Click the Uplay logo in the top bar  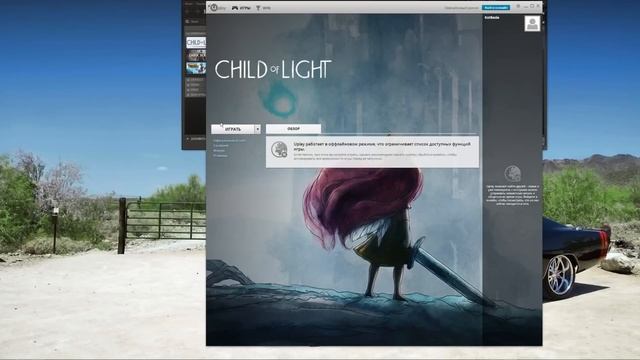(217, 8)
